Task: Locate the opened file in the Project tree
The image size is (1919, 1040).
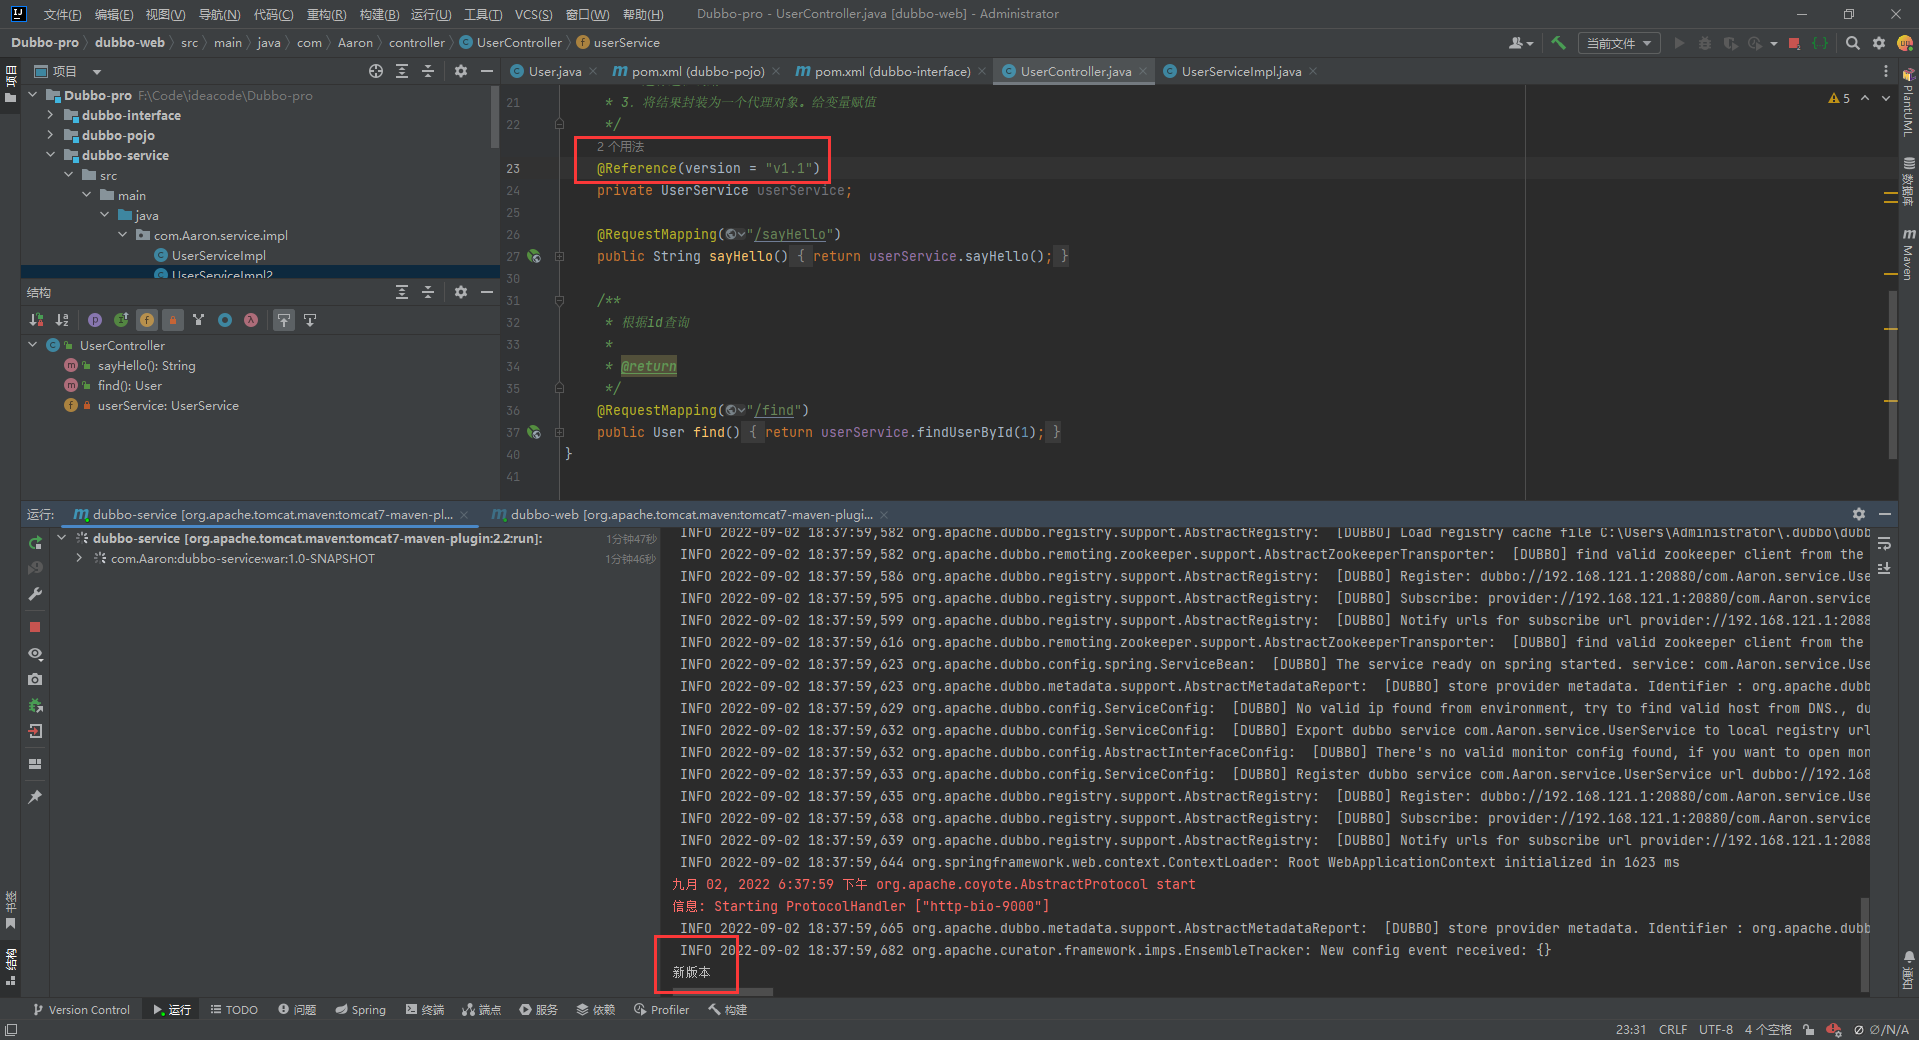Action: pyautogui.click(x=376, y=71)
